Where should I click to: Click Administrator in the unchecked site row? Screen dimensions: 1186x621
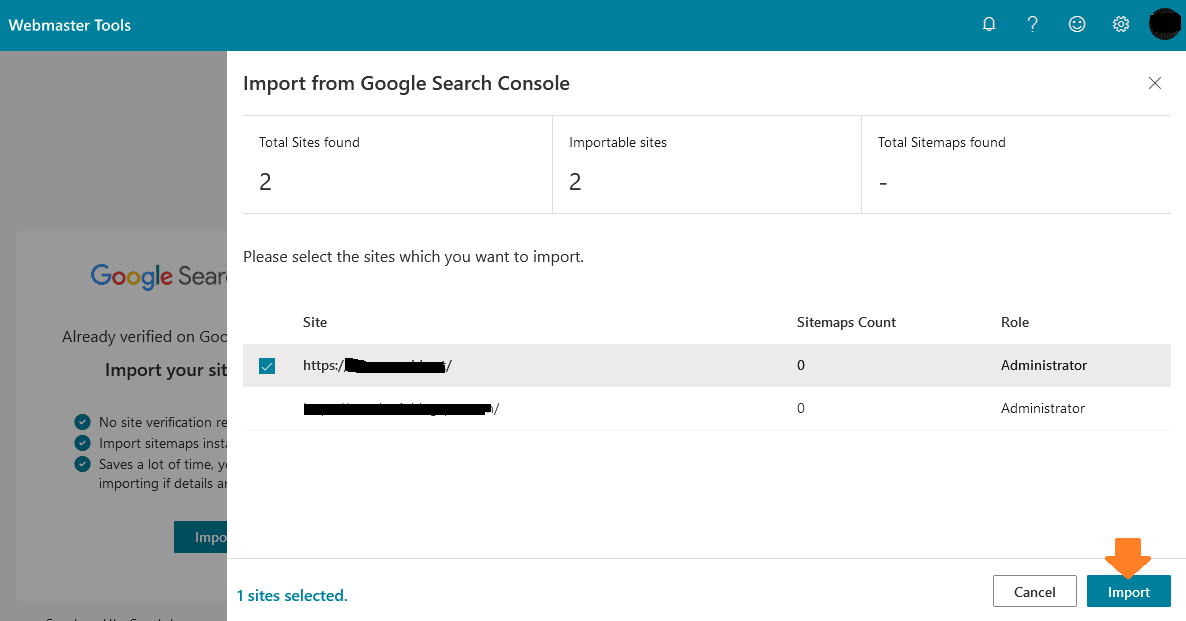click(1043, 408)
